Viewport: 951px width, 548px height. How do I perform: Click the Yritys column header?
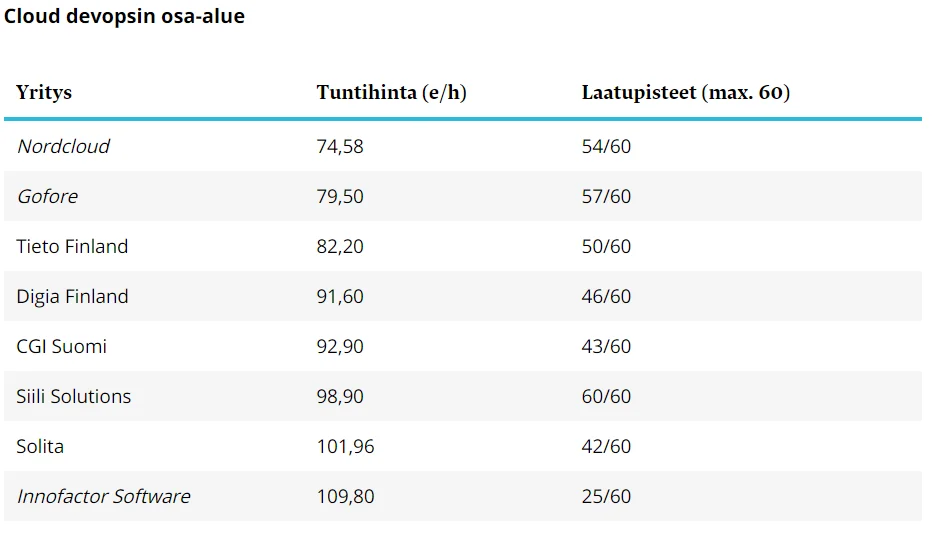44,93
